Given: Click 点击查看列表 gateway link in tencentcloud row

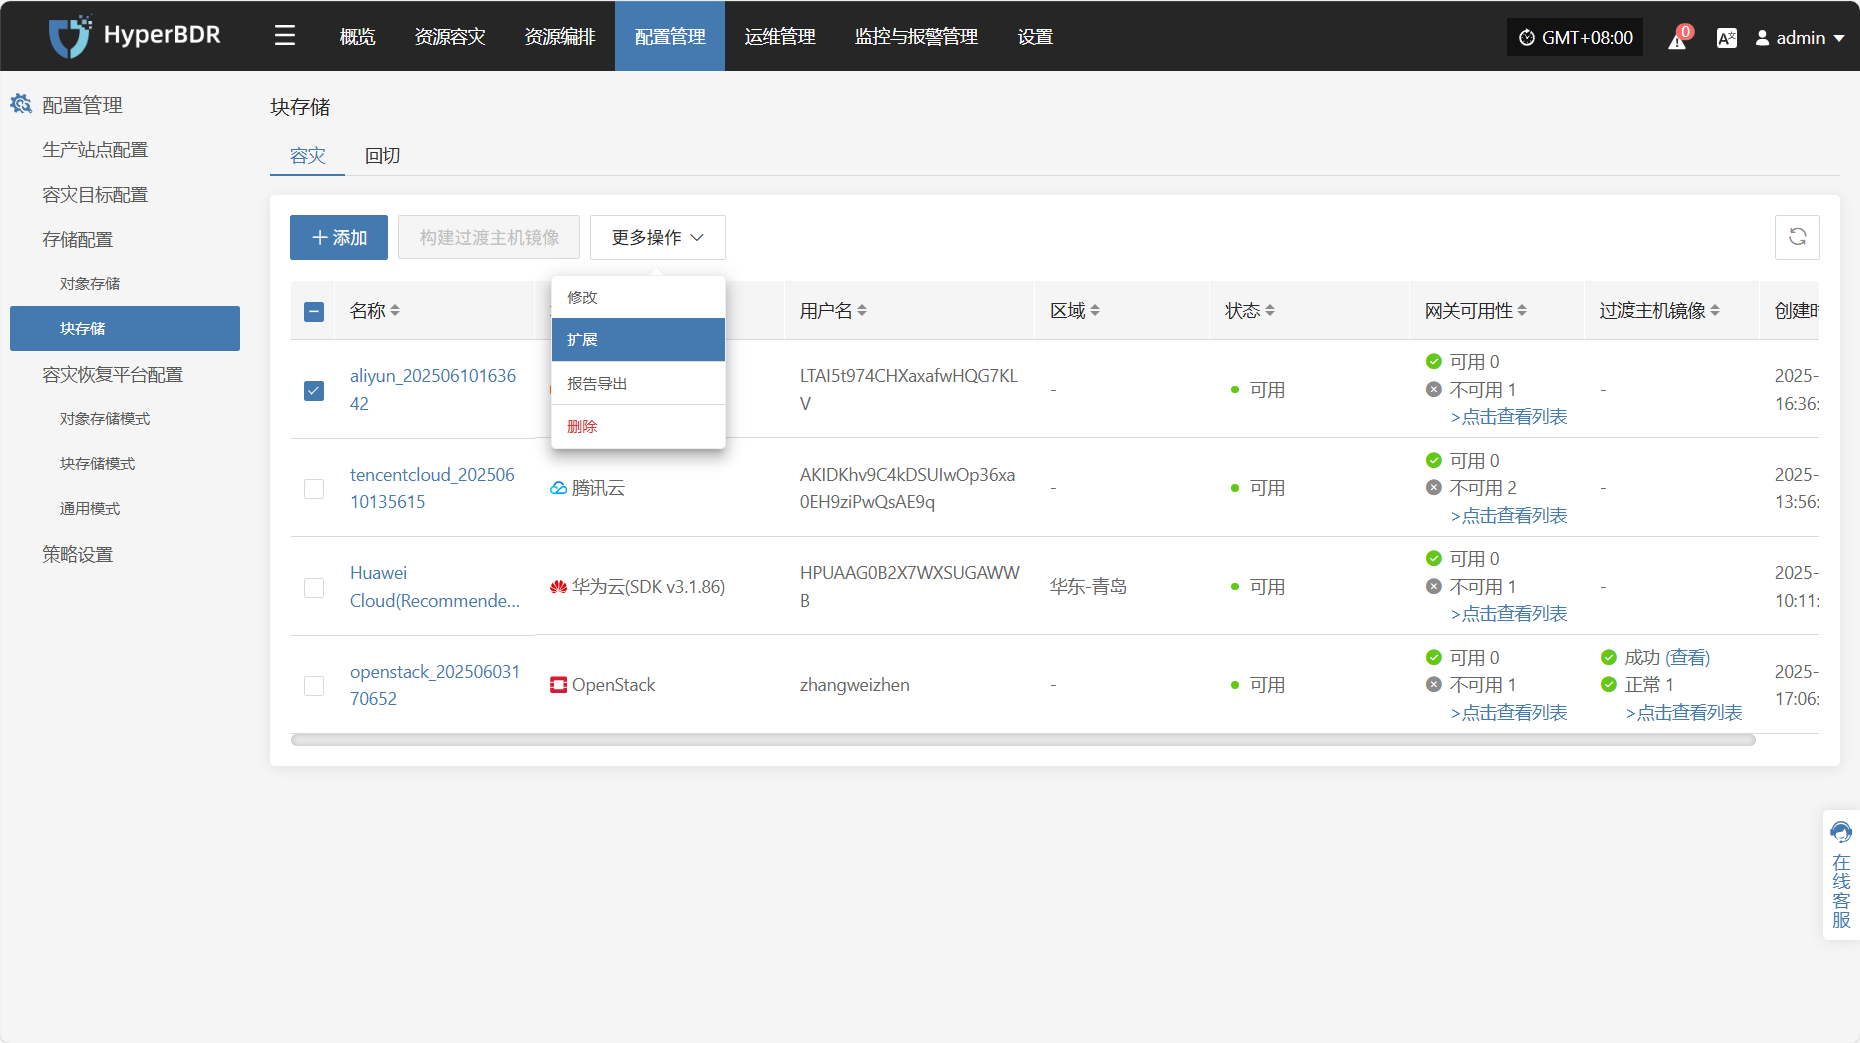Looking at the screenshot, I should [x=1508, y=516].
